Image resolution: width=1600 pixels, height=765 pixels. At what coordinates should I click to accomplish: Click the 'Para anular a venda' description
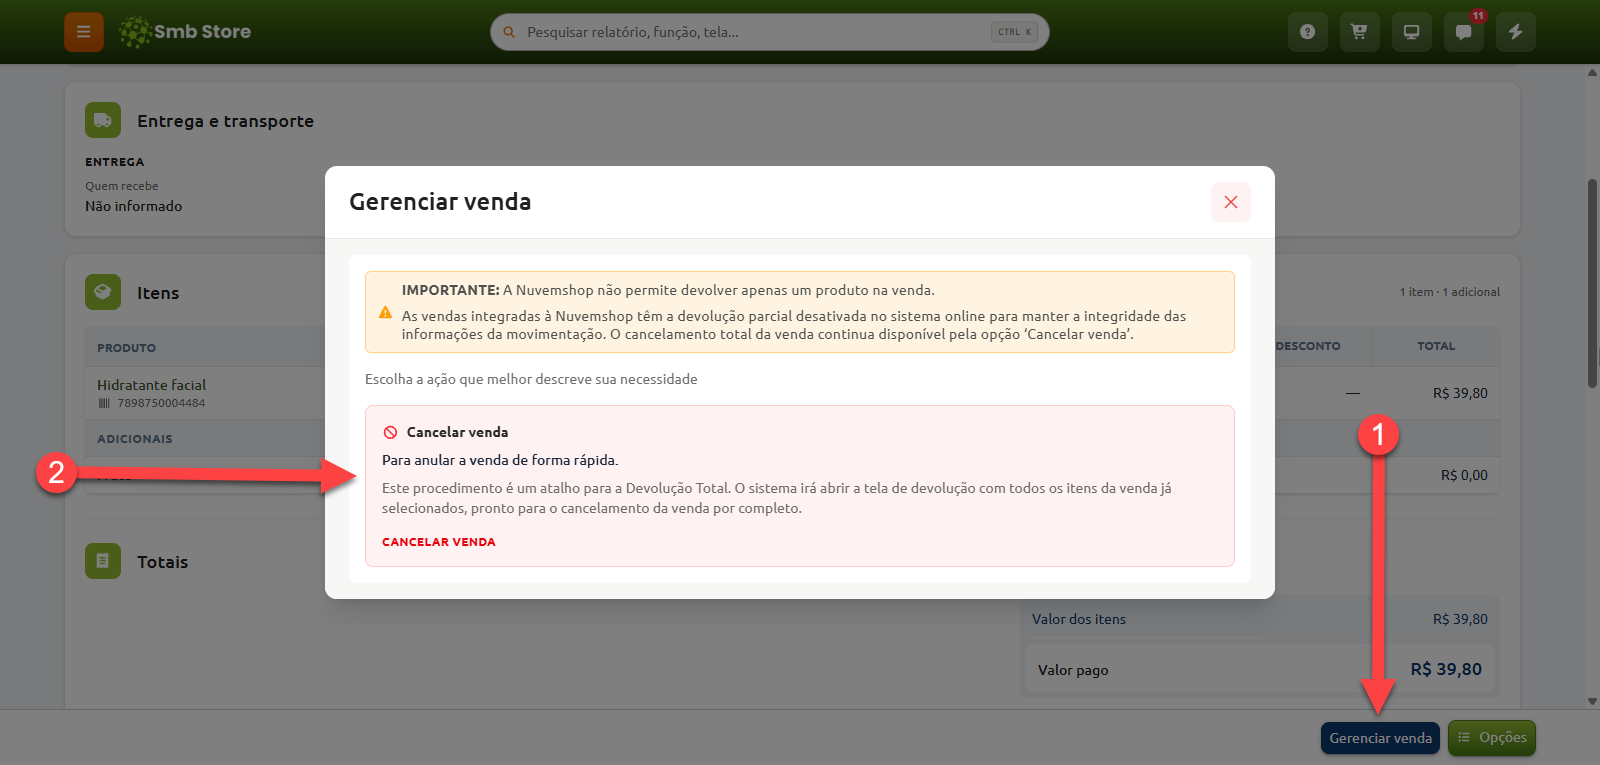click(x=500, y=460)
